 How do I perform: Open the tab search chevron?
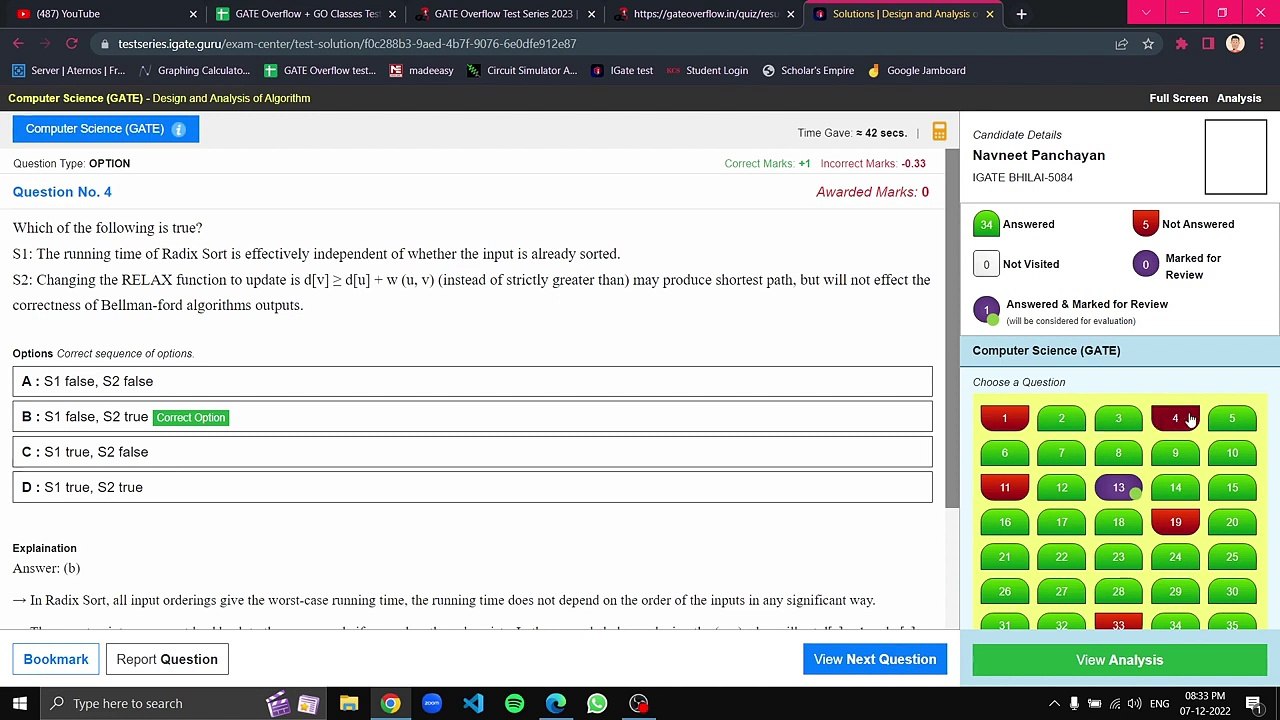(x=1146, y=14)
